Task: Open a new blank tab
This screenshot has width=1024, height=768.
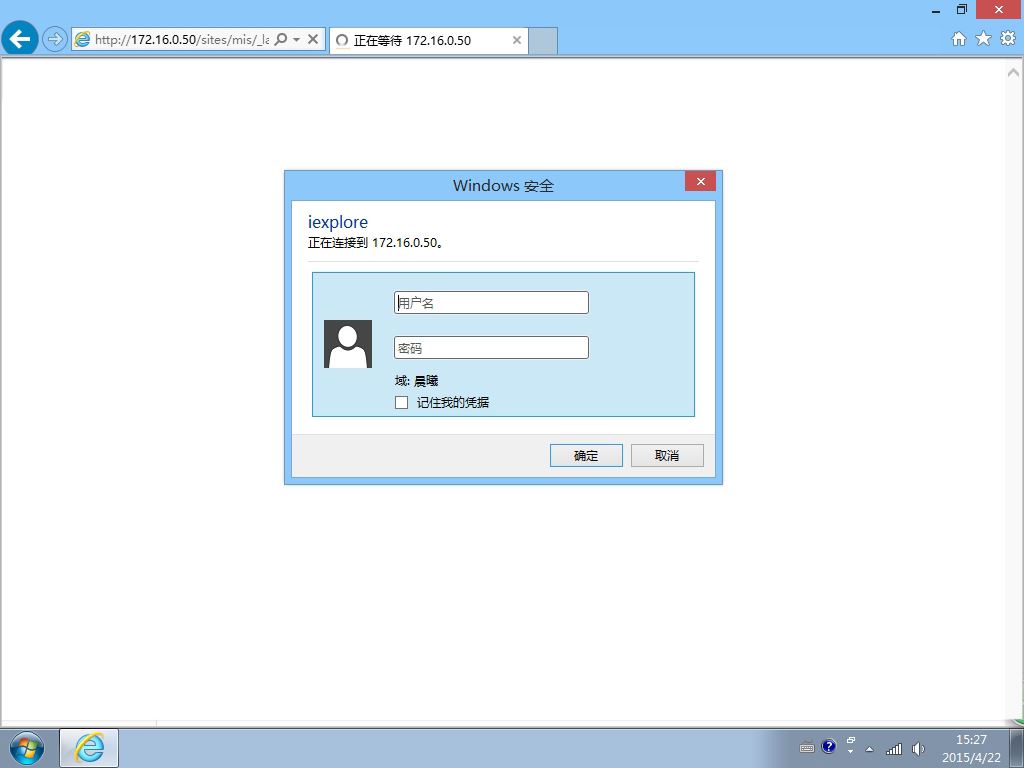Action: 543,40
